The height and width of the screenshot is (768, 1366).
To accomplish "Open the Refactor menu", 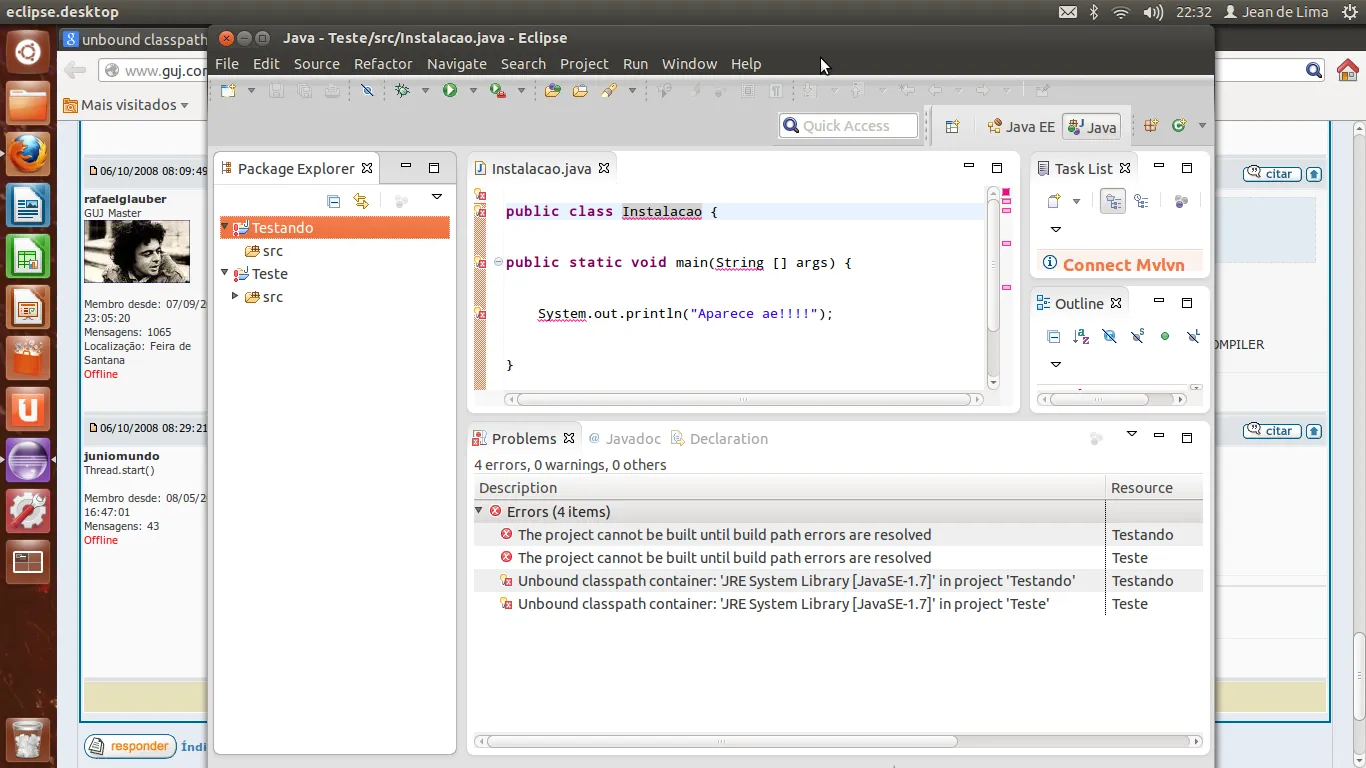I will click(383, 64).
